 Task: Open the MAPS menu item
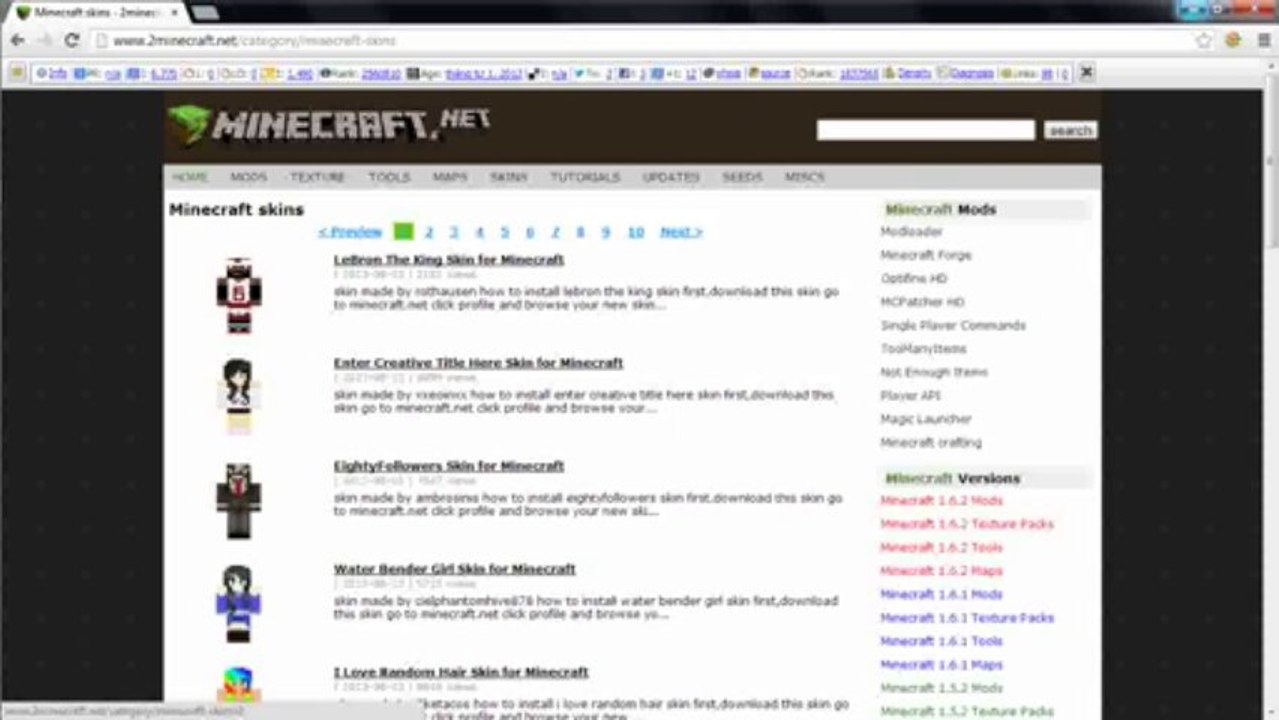[450, 177]
